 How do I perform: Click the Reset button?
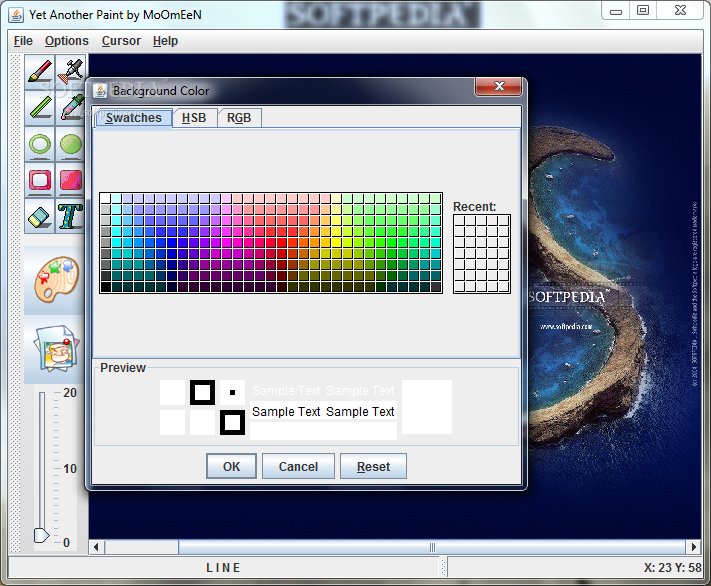(373, 466)
